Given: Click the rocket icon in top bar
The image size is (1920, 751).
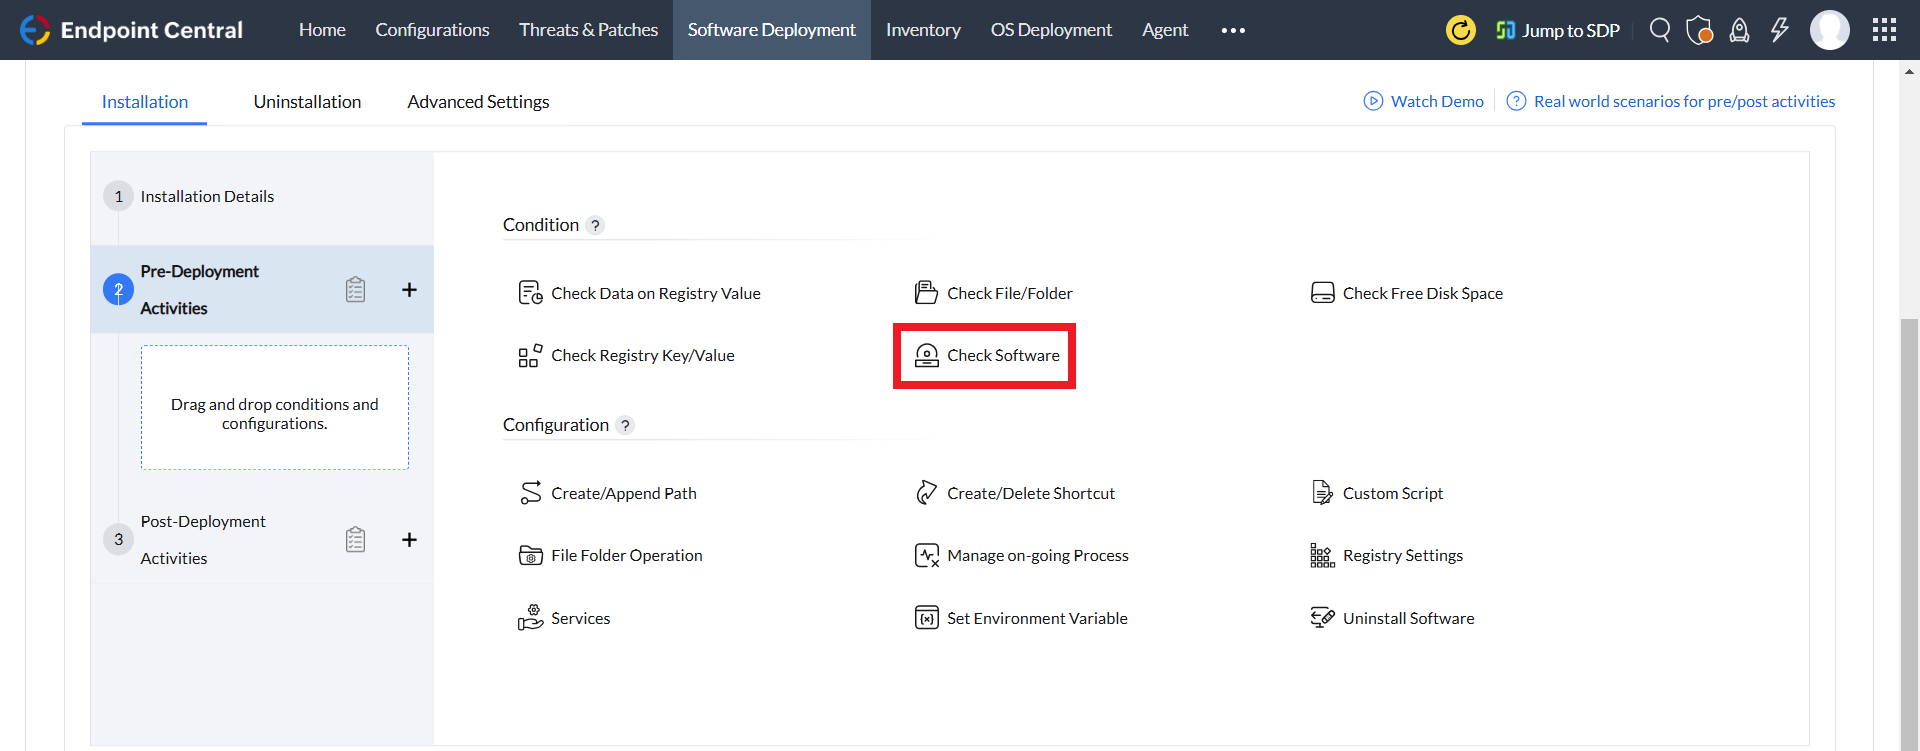Looking at the screenshot, I should point(1740,30).
